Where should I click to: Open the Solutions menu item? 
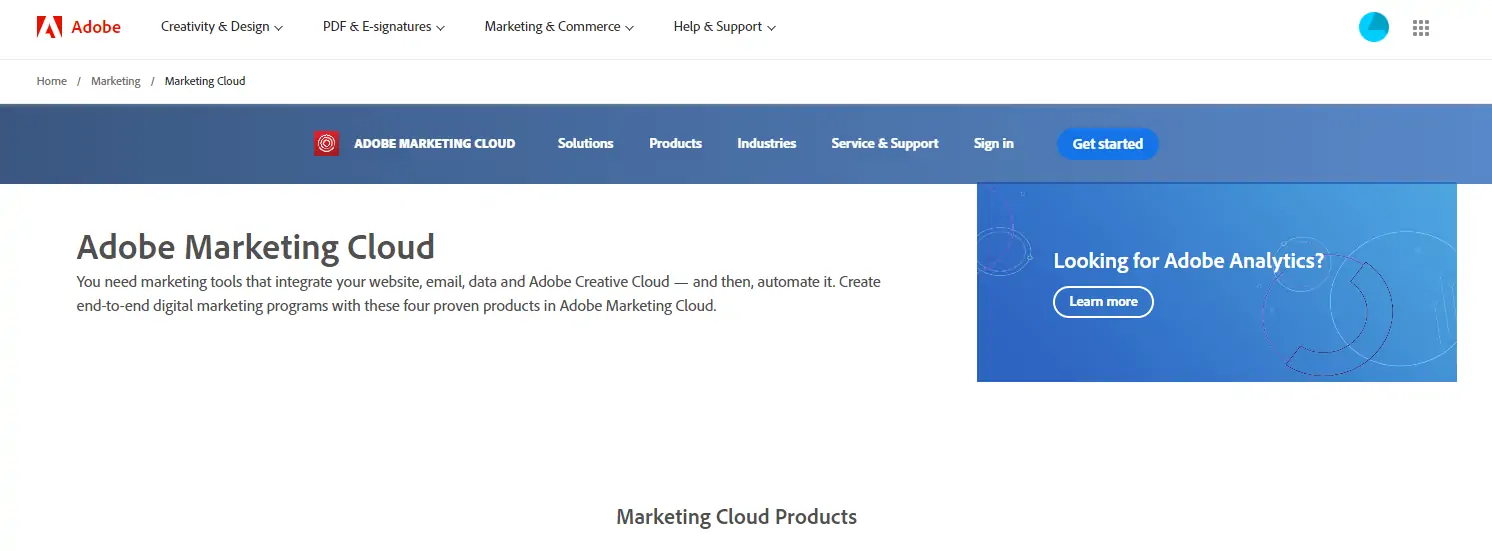[x=586, y=144]
